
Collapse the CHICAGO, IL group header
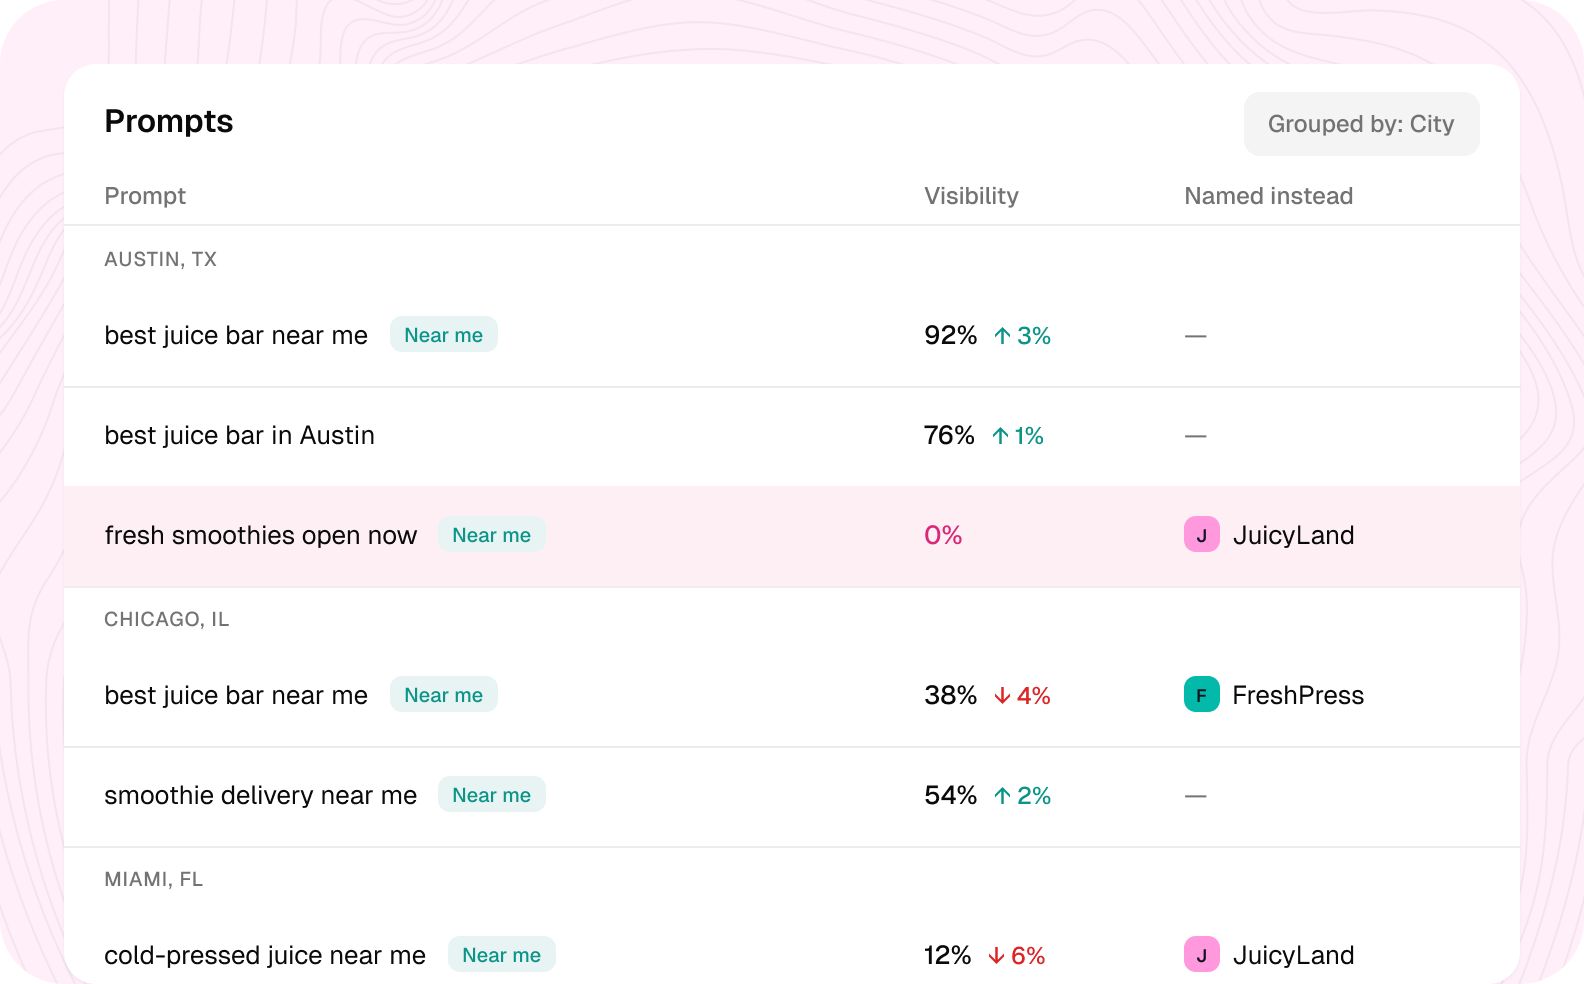click(167, 619)
